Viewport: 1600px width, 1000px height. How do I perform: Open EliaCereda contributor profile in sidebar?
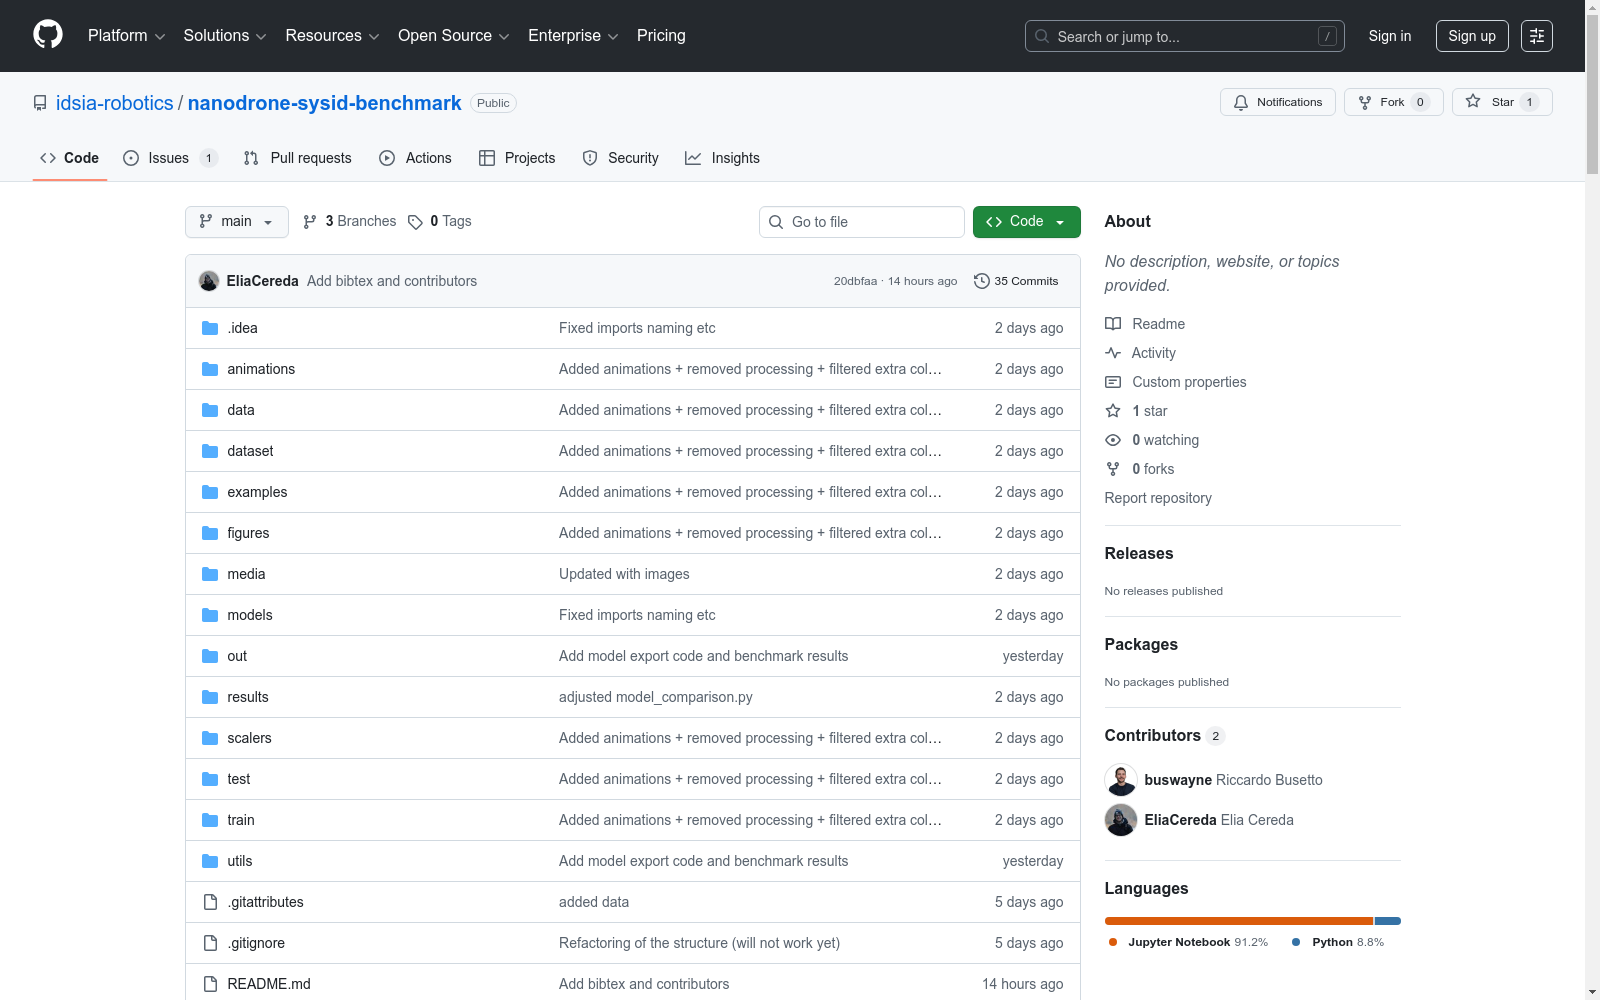(x=1180, y=820)
